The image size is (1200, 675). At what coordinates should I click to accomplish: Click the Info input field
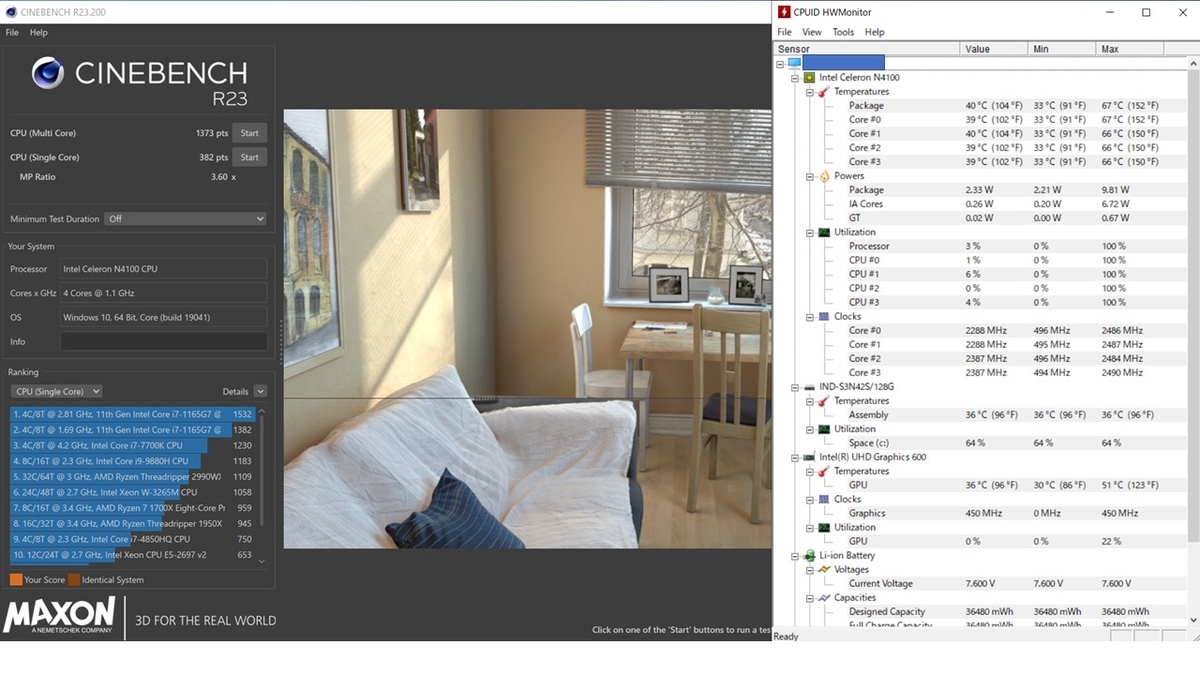click(x=164, y=341)
